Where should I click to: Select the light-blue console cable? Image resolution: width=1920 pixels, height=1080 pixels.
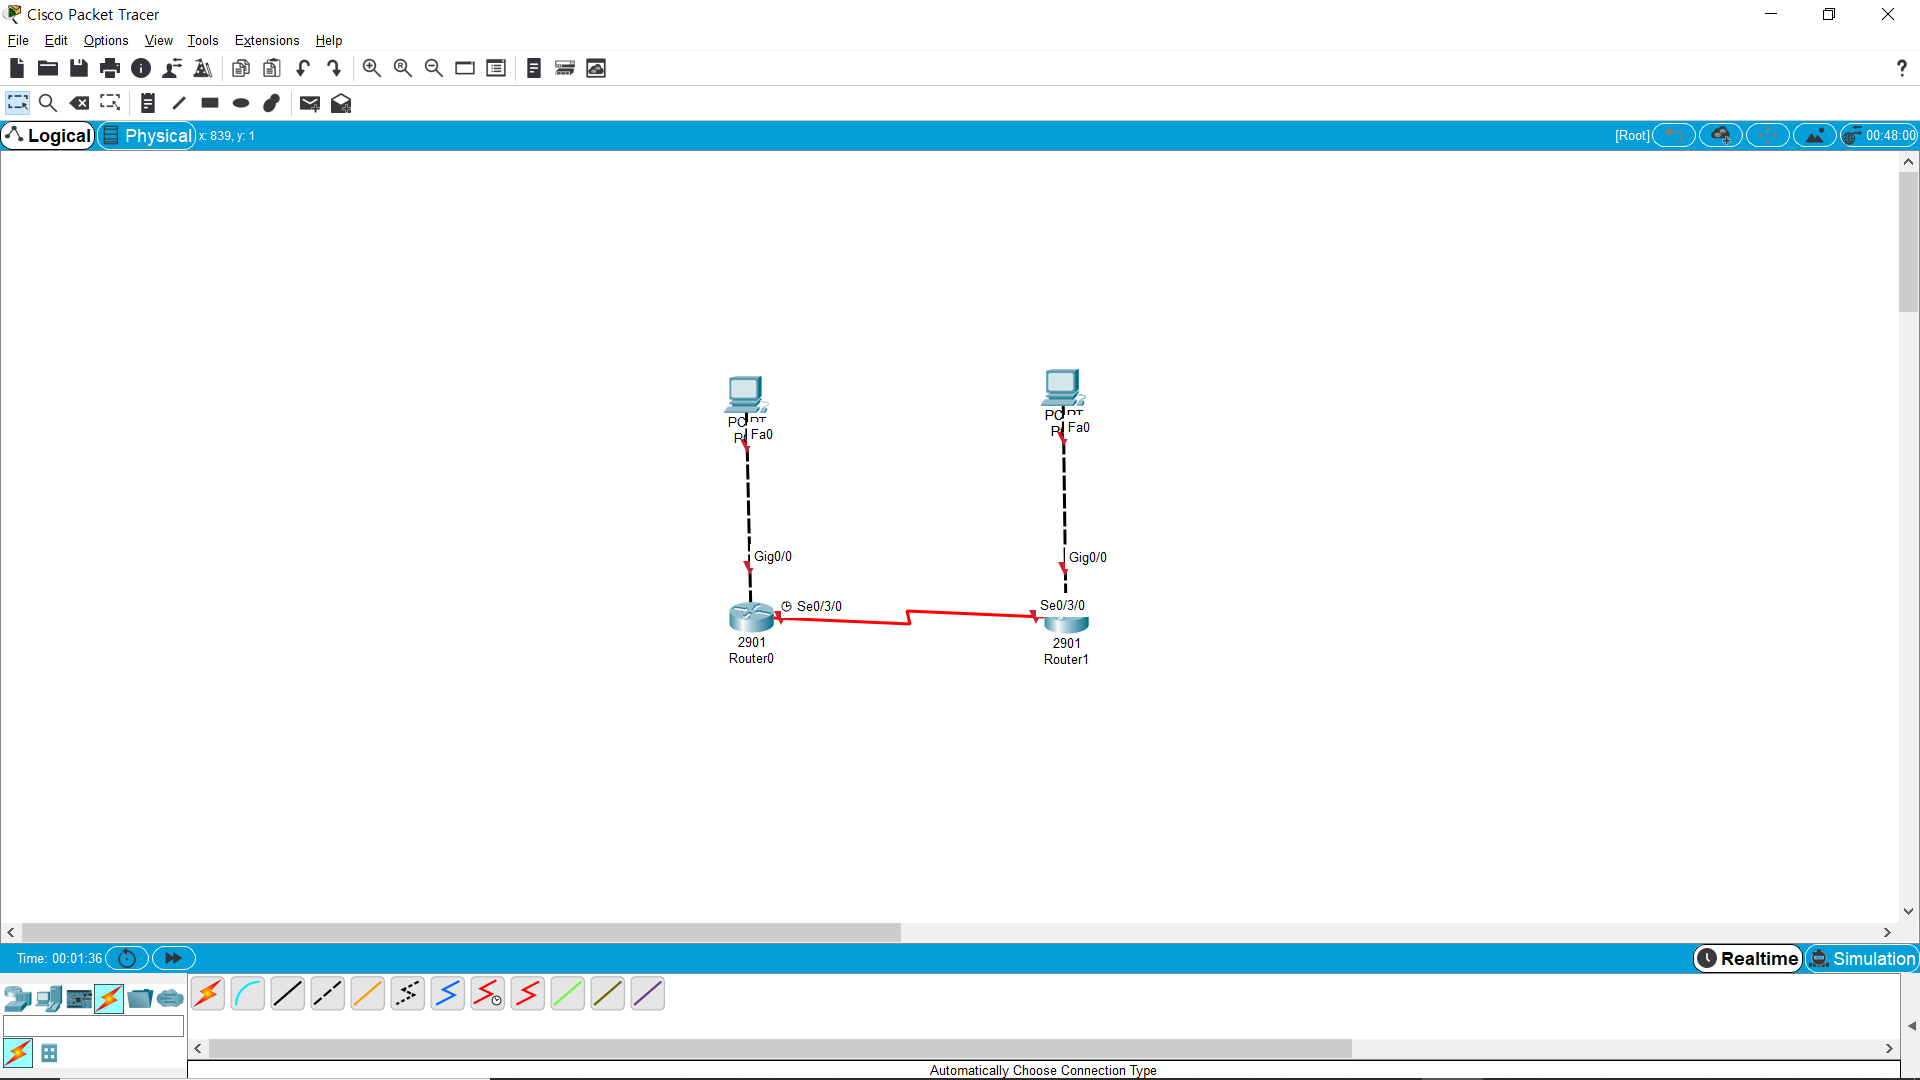(x=248, y=994)
